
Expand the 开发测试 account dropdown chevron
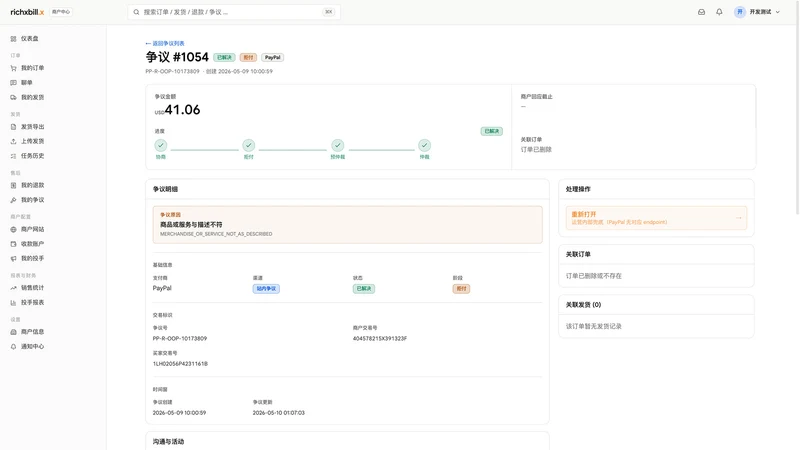point(778,12)
